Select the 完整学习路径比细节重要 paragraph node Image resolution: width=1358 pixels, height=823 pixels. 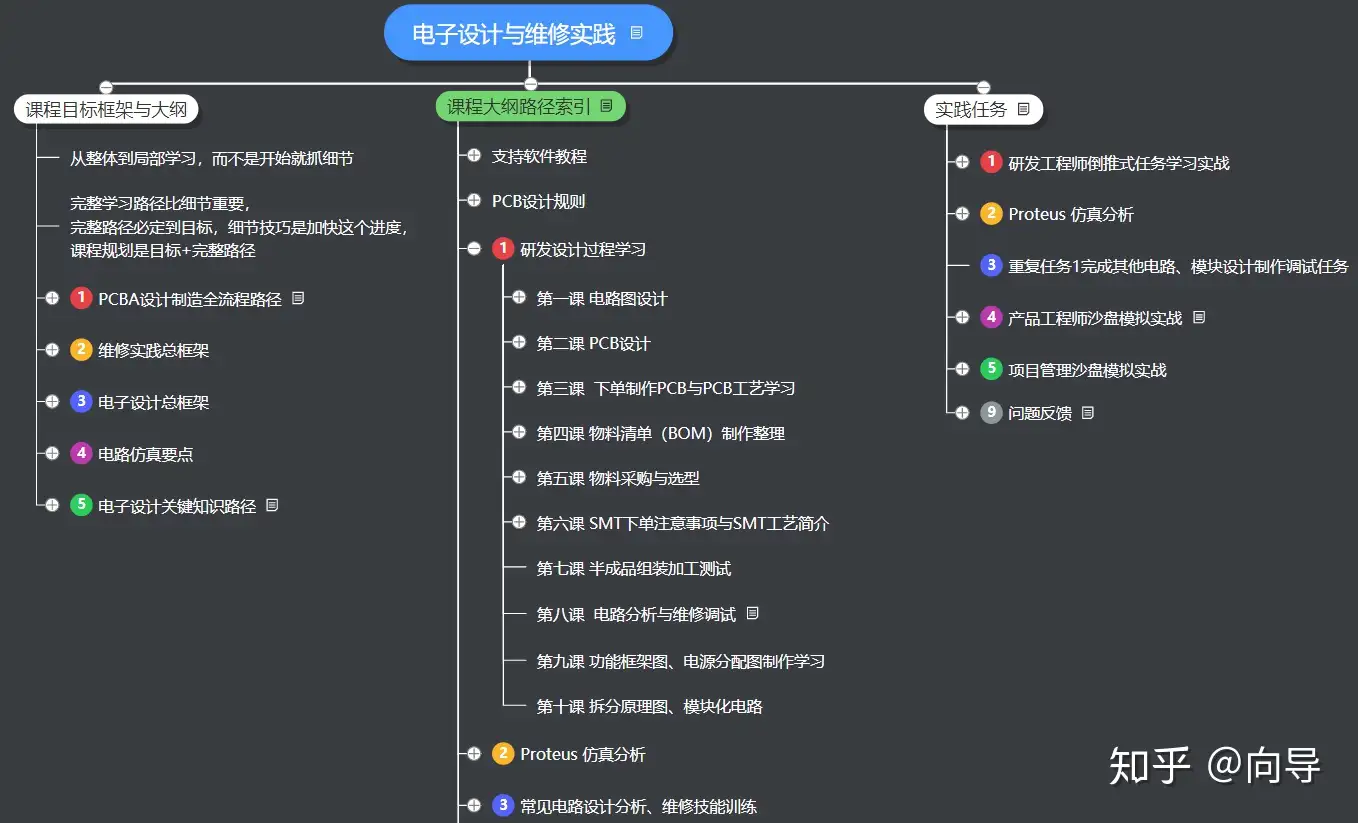click(x=239, y=227)
